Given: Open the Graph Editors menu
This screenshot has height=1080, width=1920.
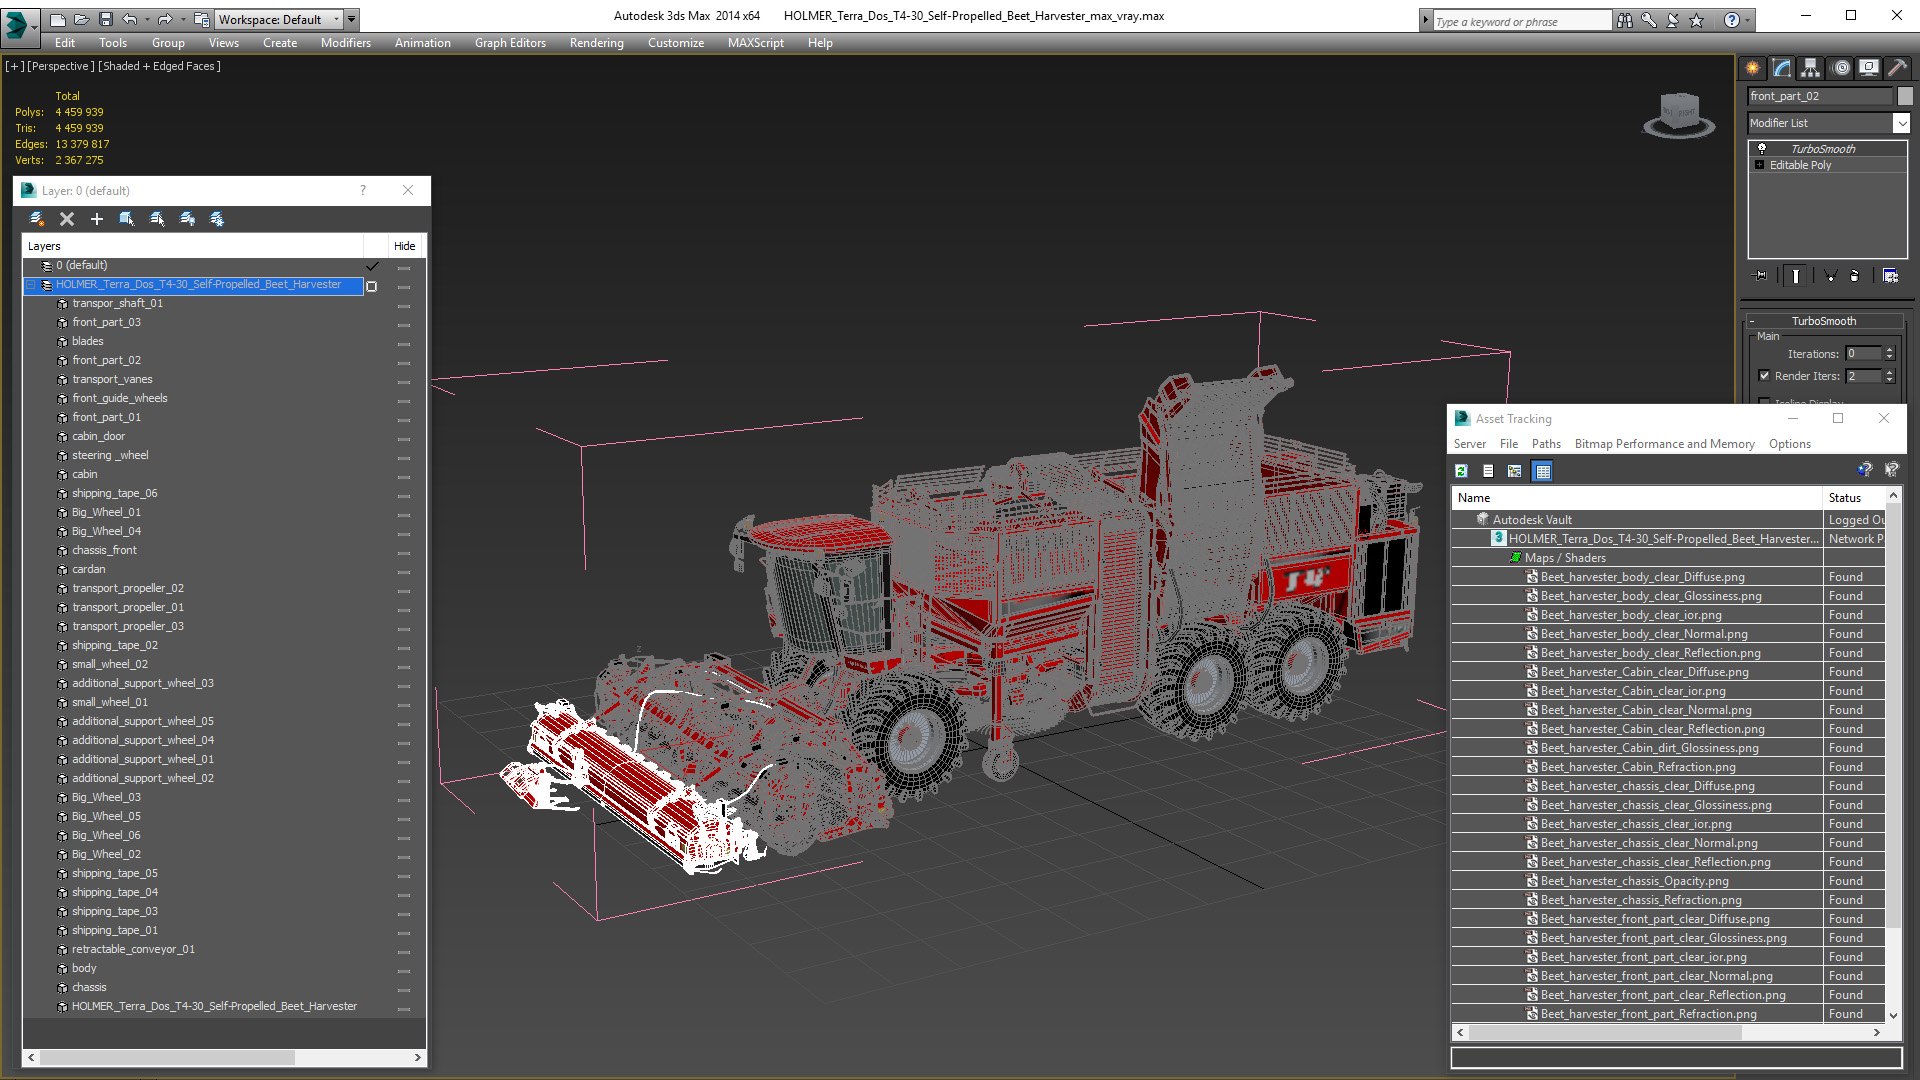Looking at the screenshot, I should [x=510, y=43].
